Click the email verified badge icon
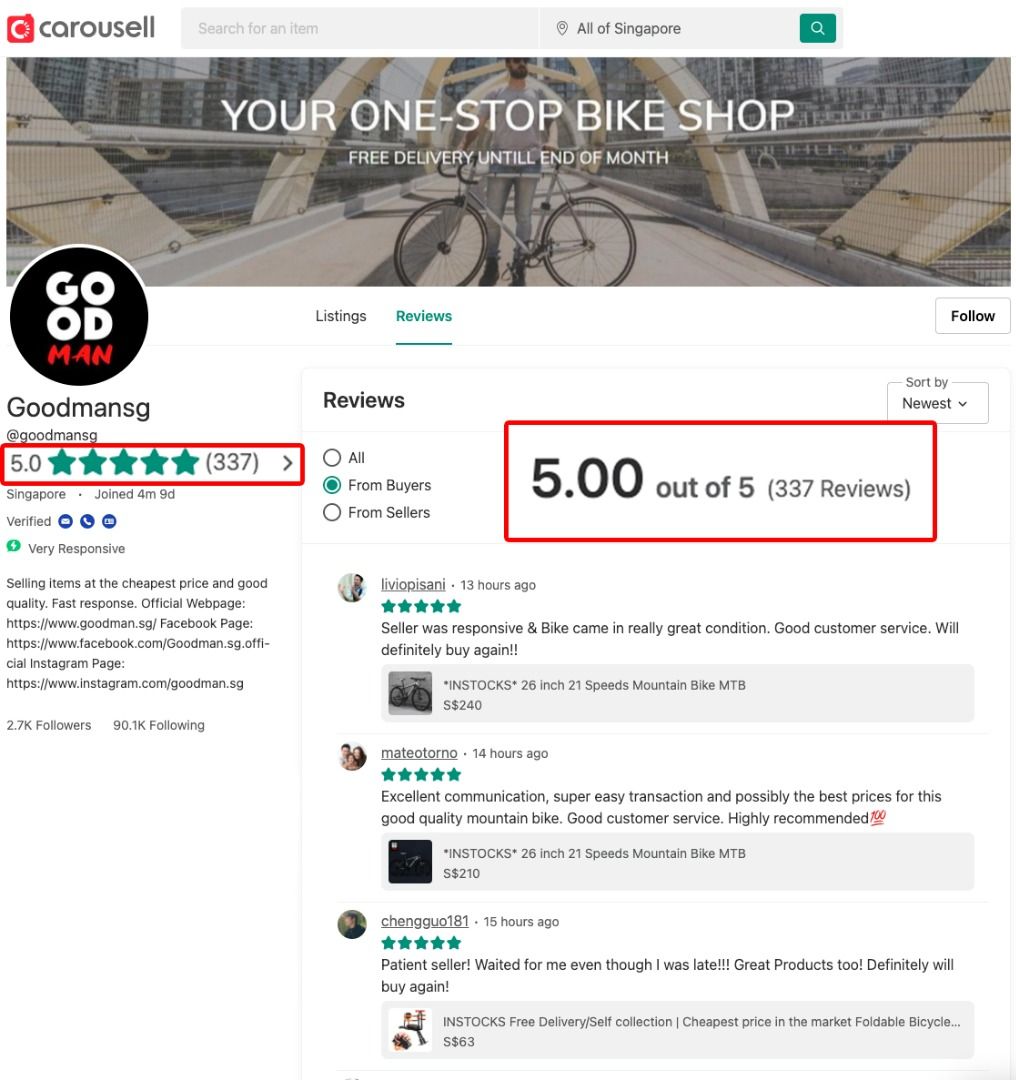The width and height of the screenshot is (1016, 1080). pyautogui.click(x=65, y=521)
